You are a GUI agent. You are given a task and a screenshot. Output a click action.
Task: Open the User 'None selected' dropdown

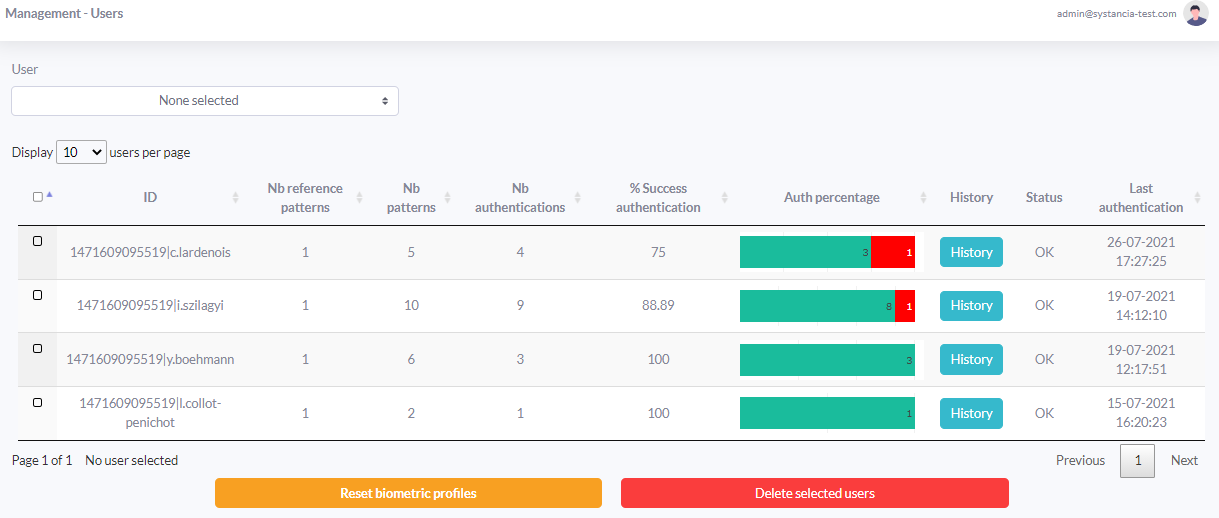(205, 101)
